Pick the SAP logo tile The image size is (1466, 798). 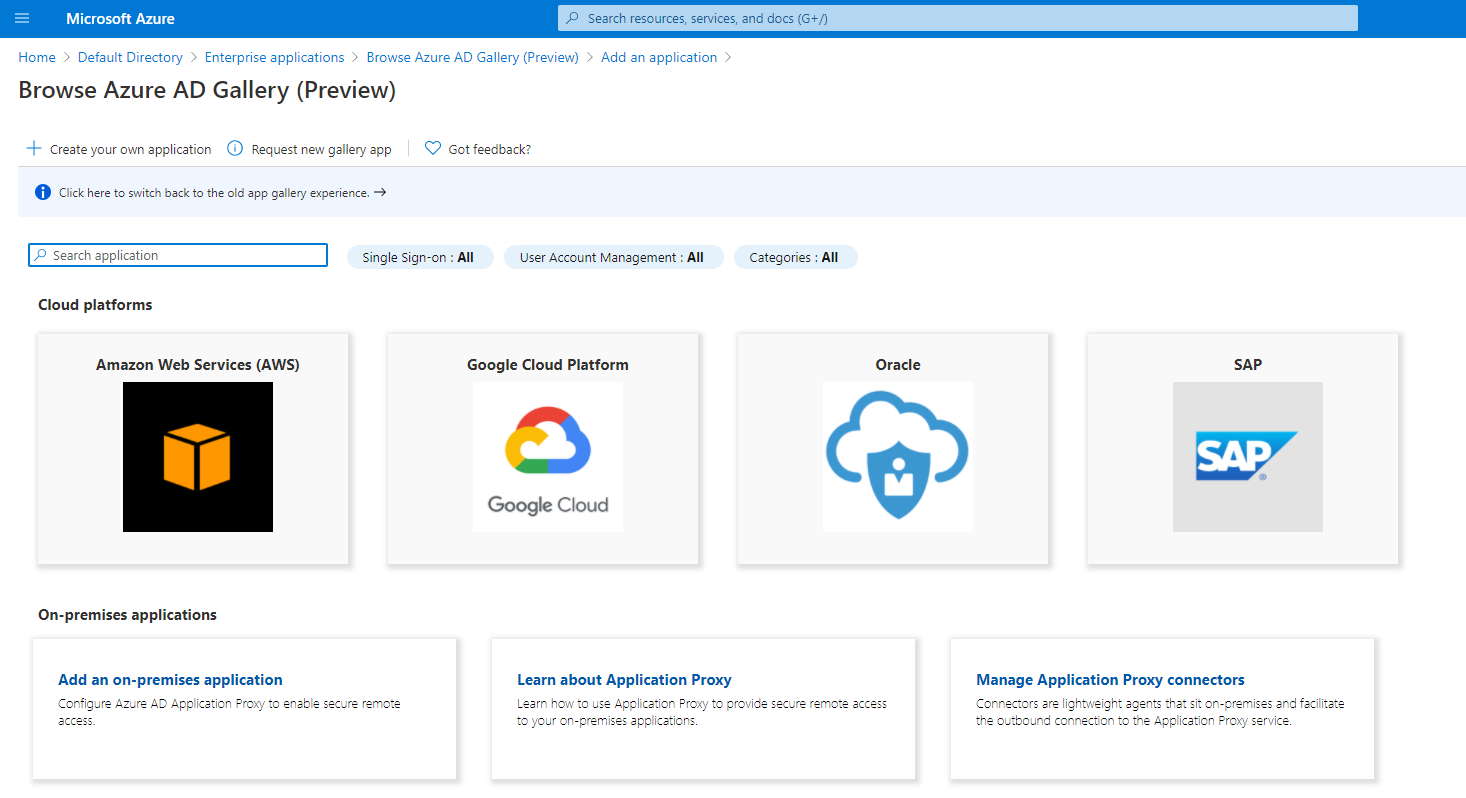coord(1247,457)
